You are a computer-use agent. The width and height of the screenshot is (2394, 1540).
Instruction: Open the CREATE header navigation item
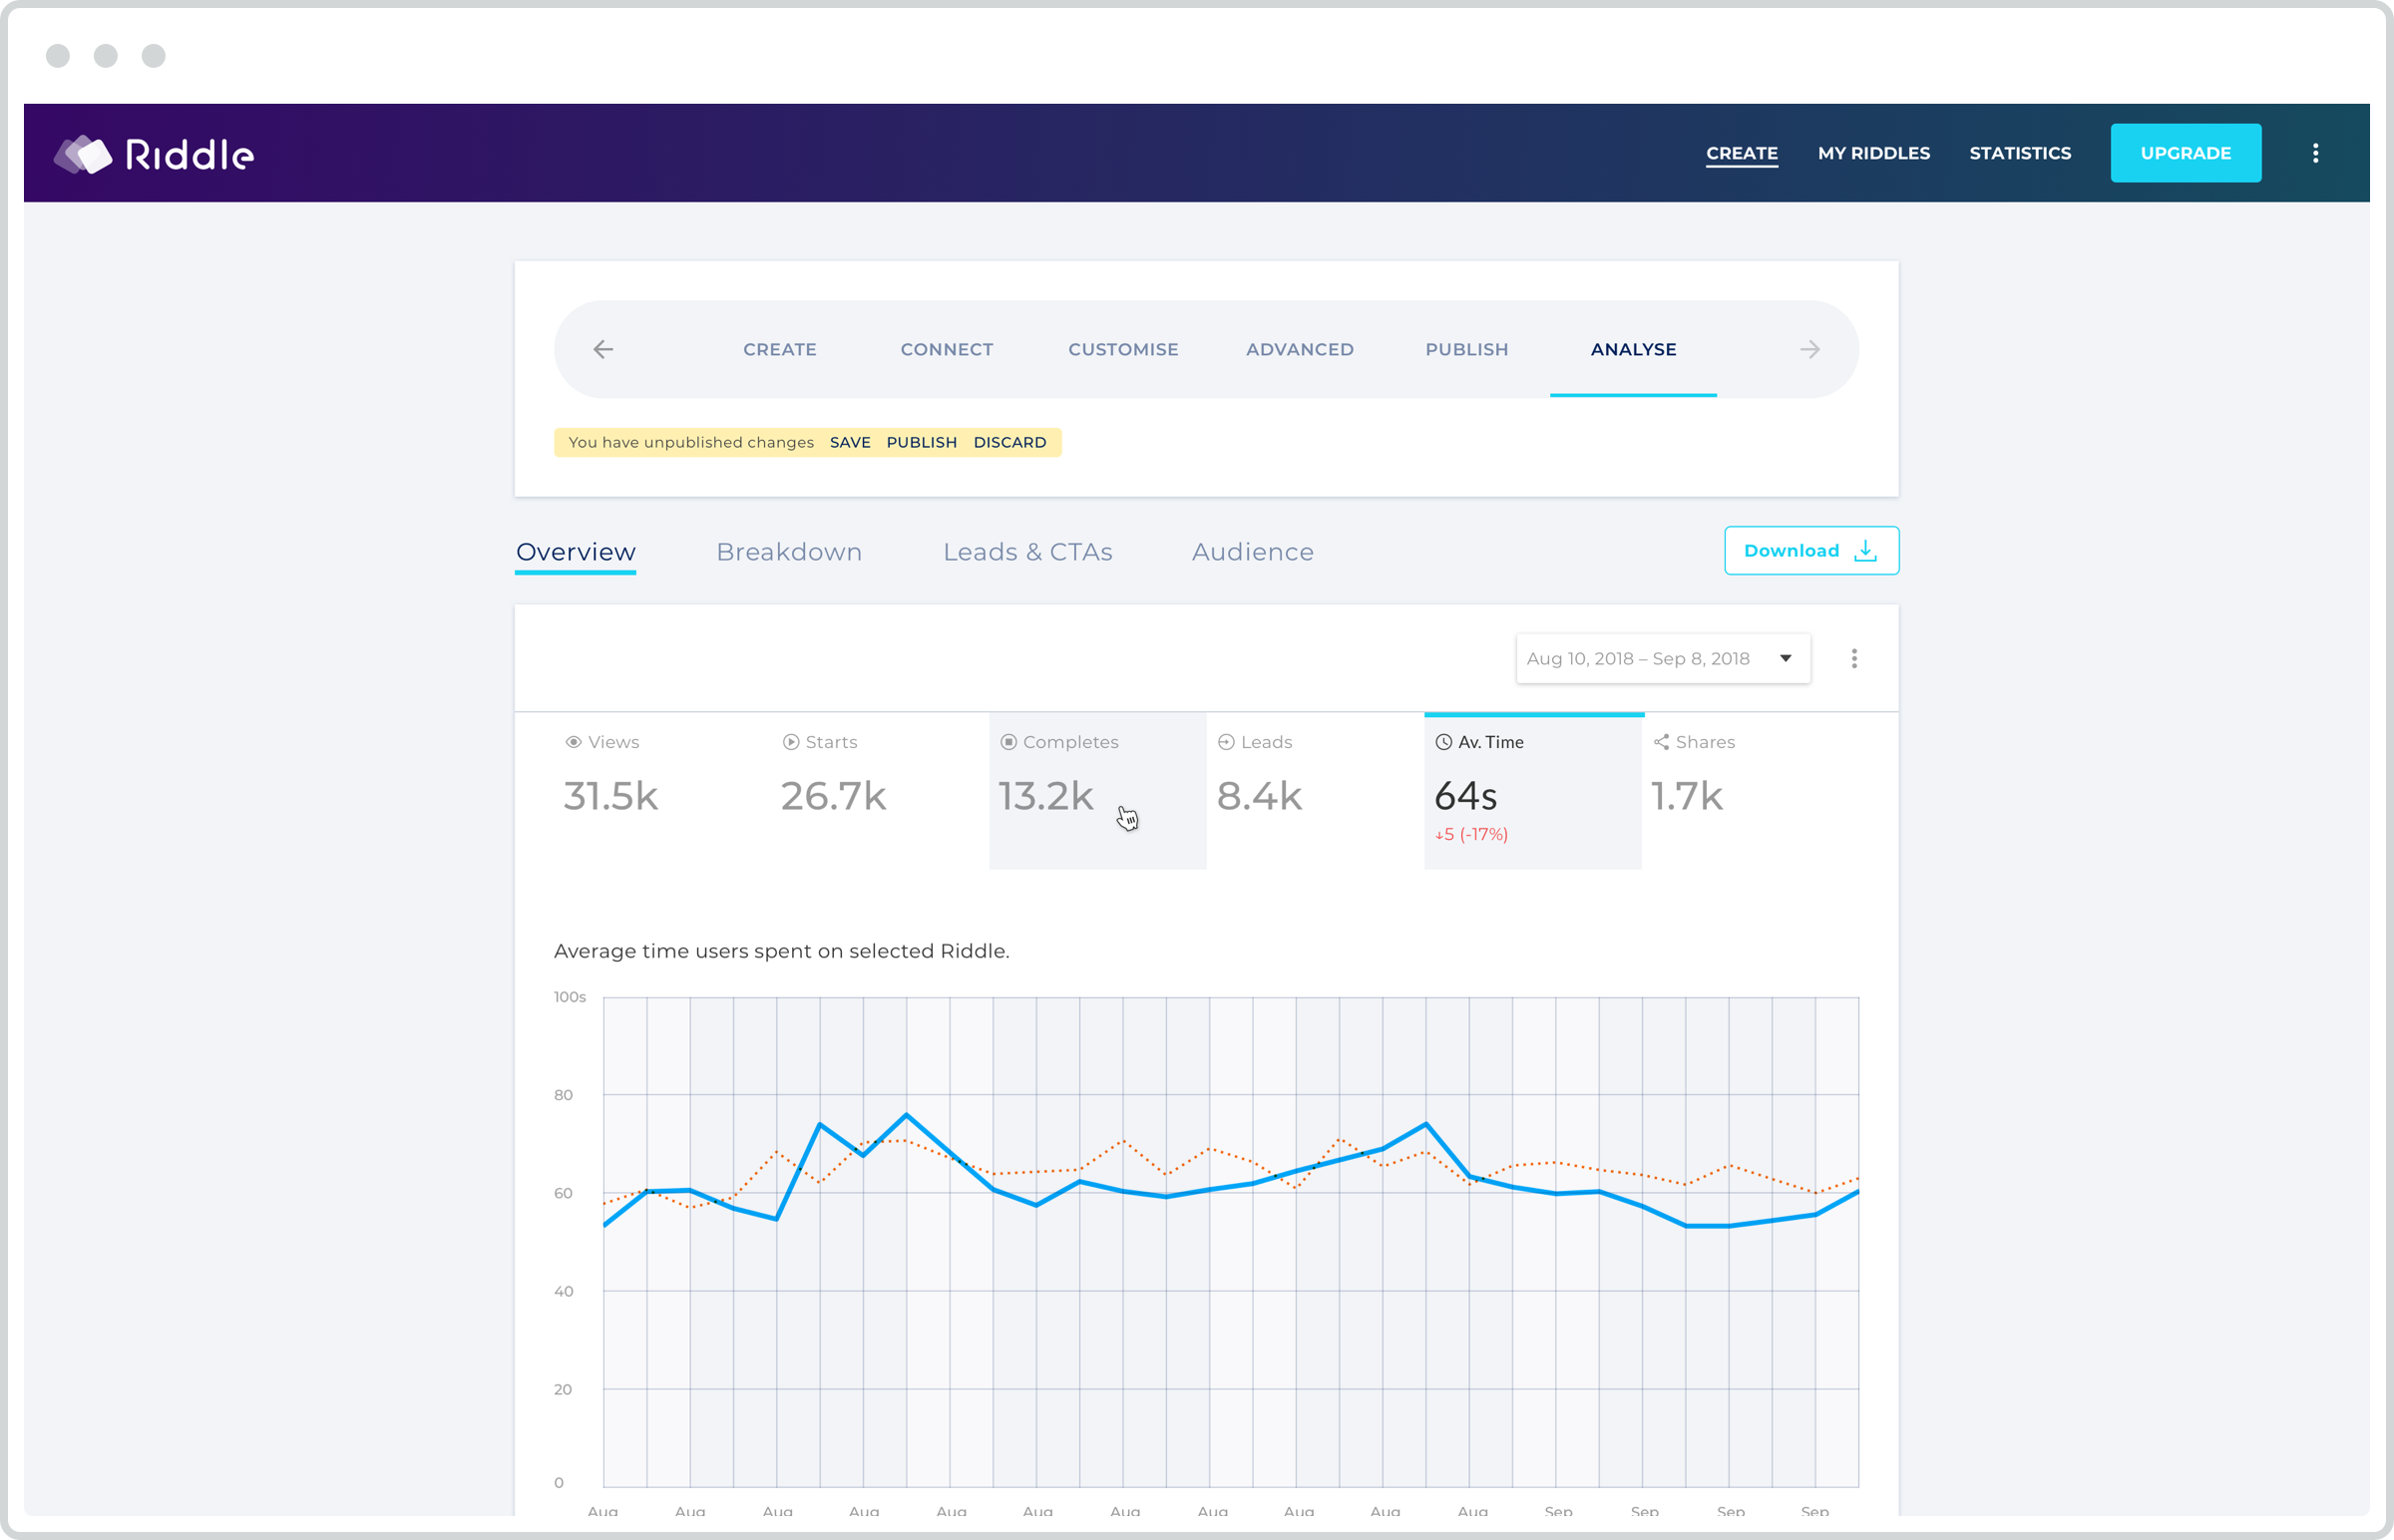[x=1741, y=153]
